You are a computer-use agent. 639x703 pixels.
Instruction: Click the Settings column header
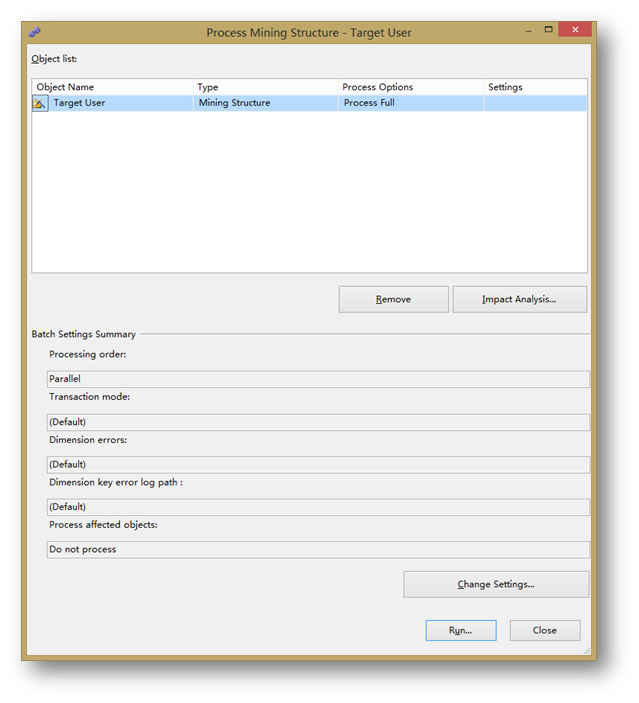tap(535, 87)
